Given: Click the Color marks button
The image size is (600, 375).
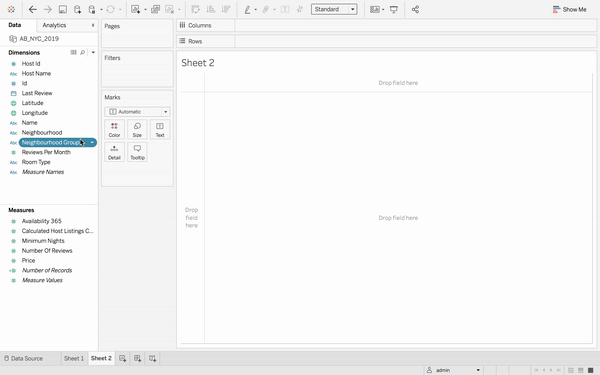Looking at the screenshot, I should click(114, 130).
